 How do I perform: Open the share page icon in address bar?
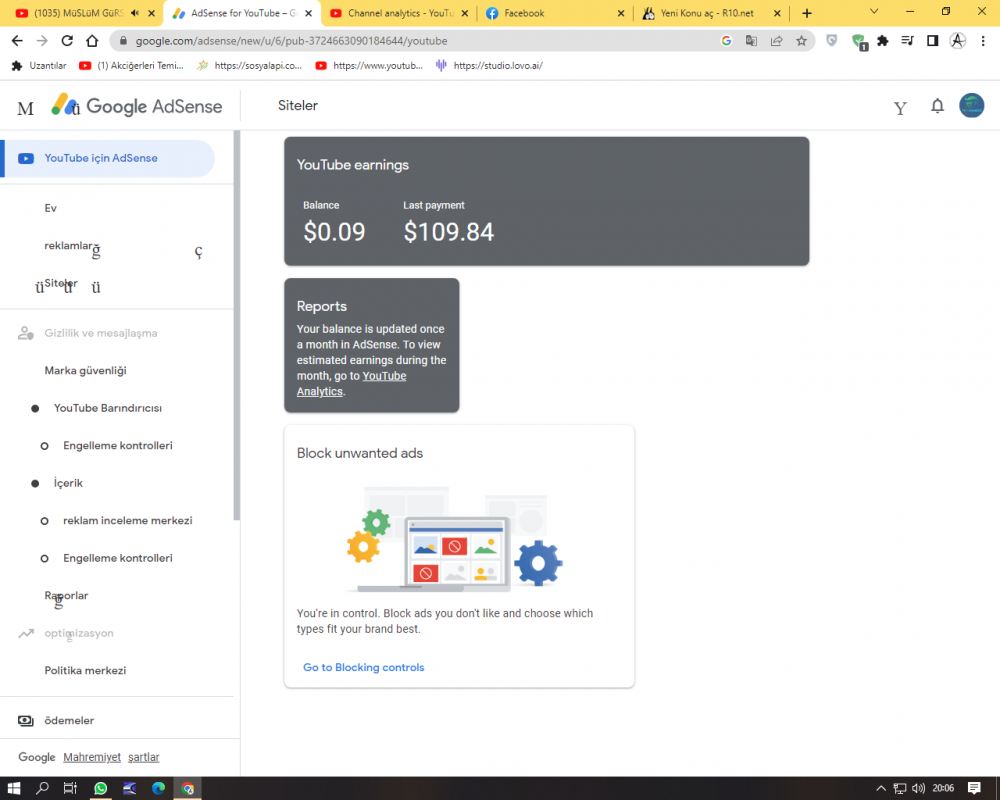click(x=776, y=41)
